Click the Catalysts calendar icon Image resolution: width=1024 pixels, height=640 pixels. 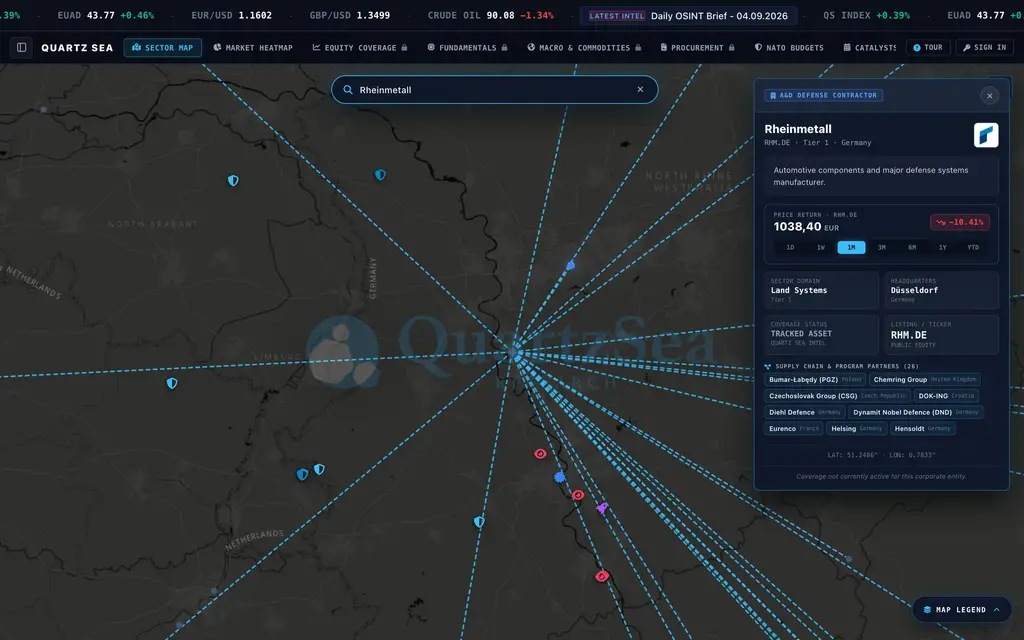[847, 48]
